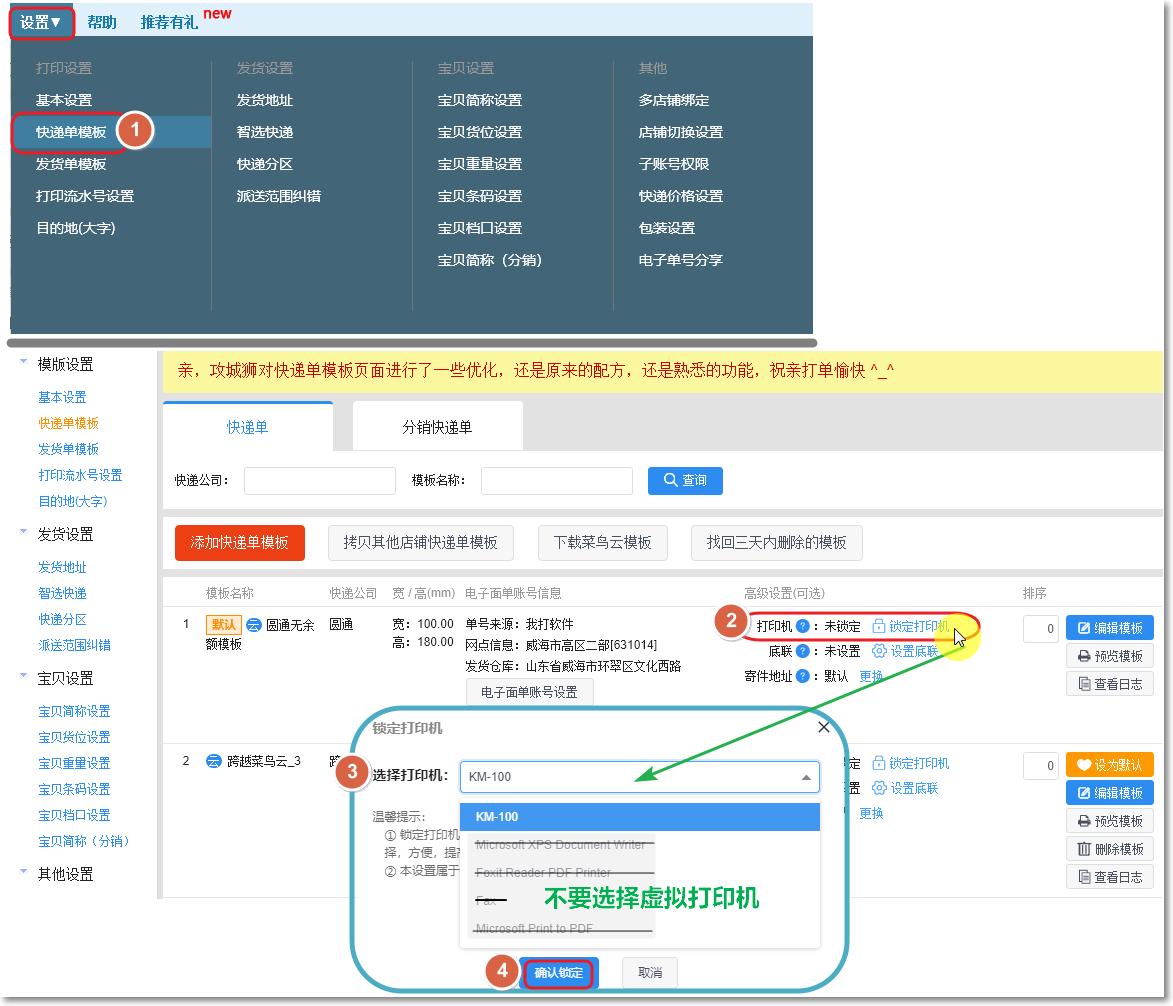Click the printer icon on 预览模板

[x=1086, y=656]
